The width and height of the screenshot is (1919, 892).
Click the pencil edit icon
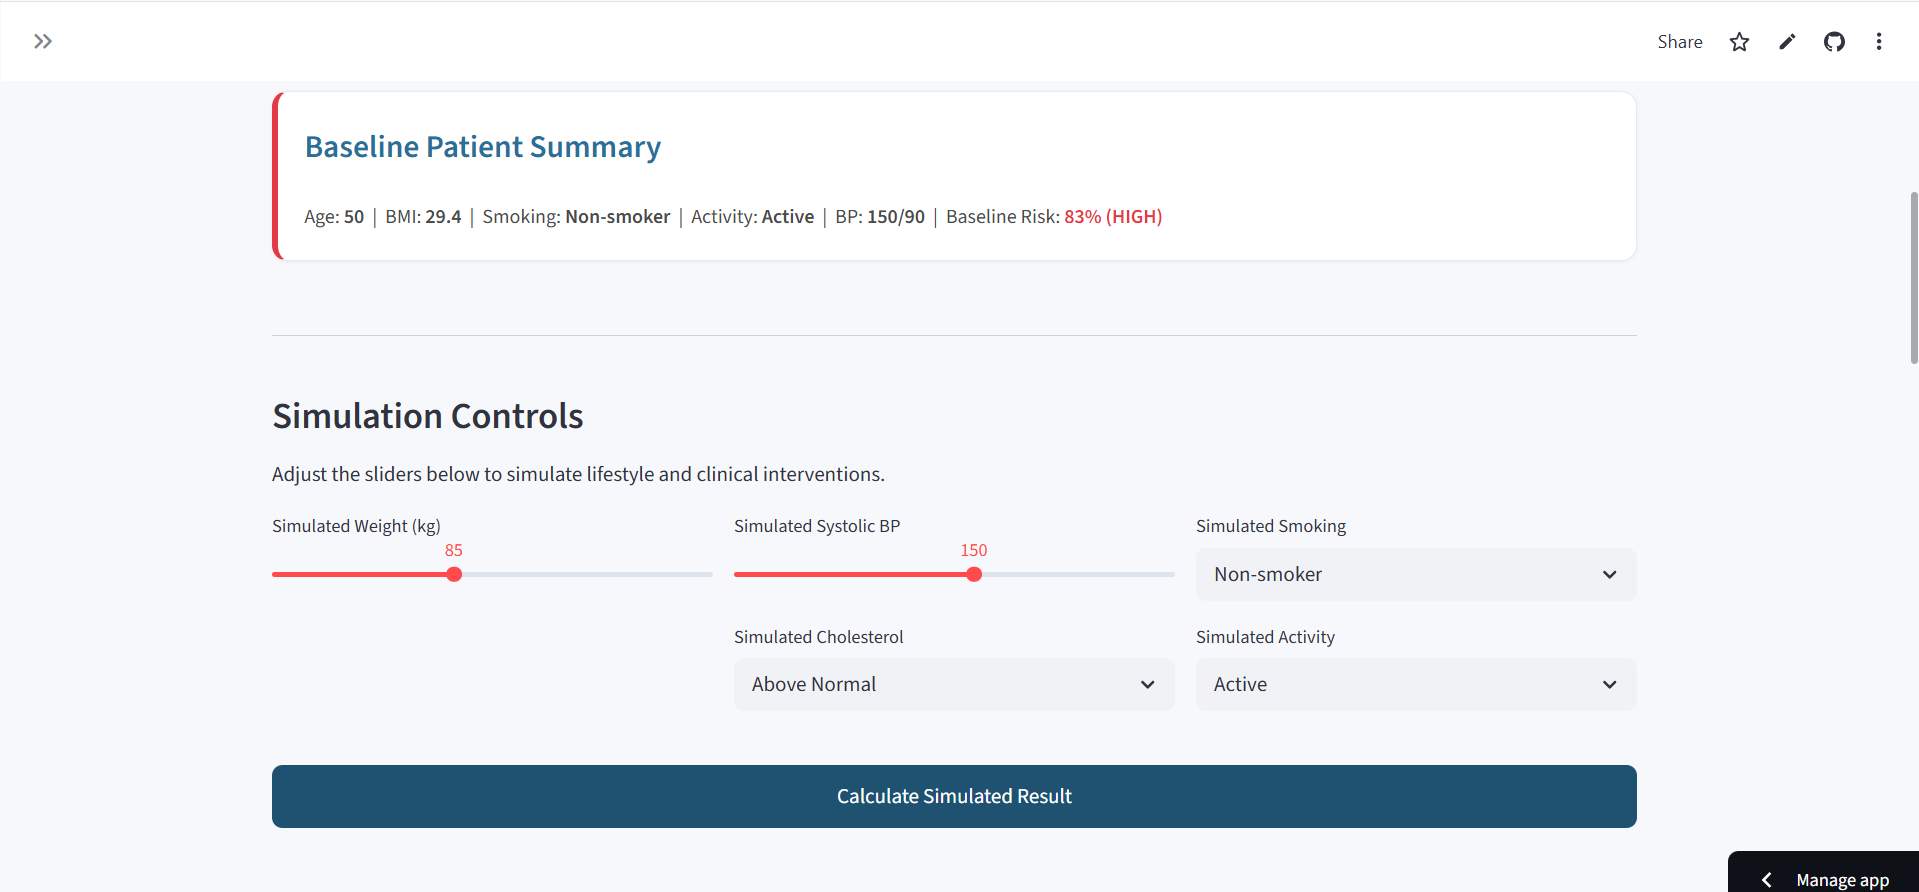coord(1787,42)
